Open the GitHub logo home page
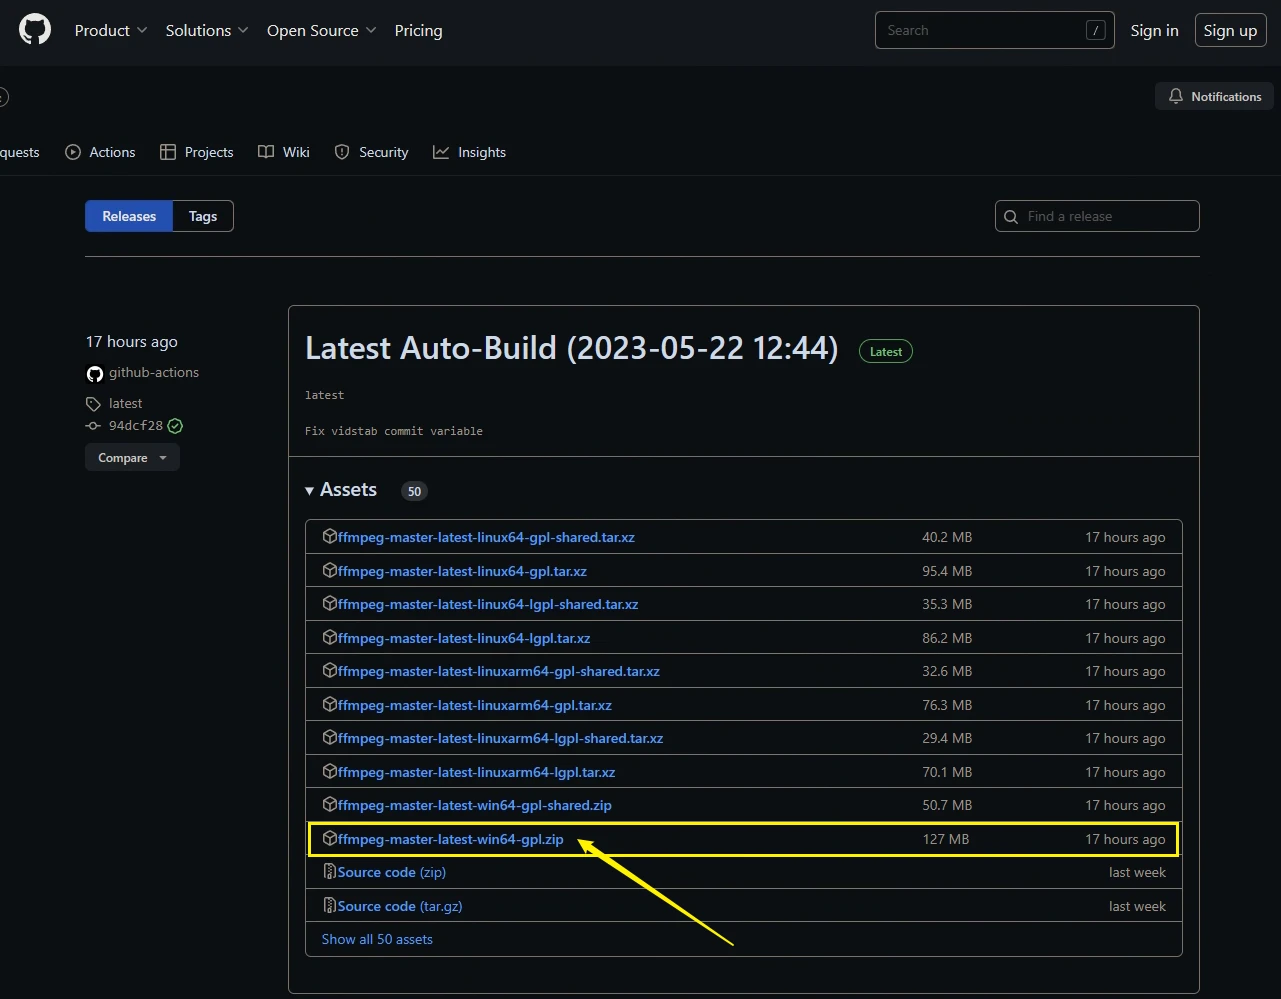Image resolution: width=1281 pixels, height=999 pixels. coord(35,30)
